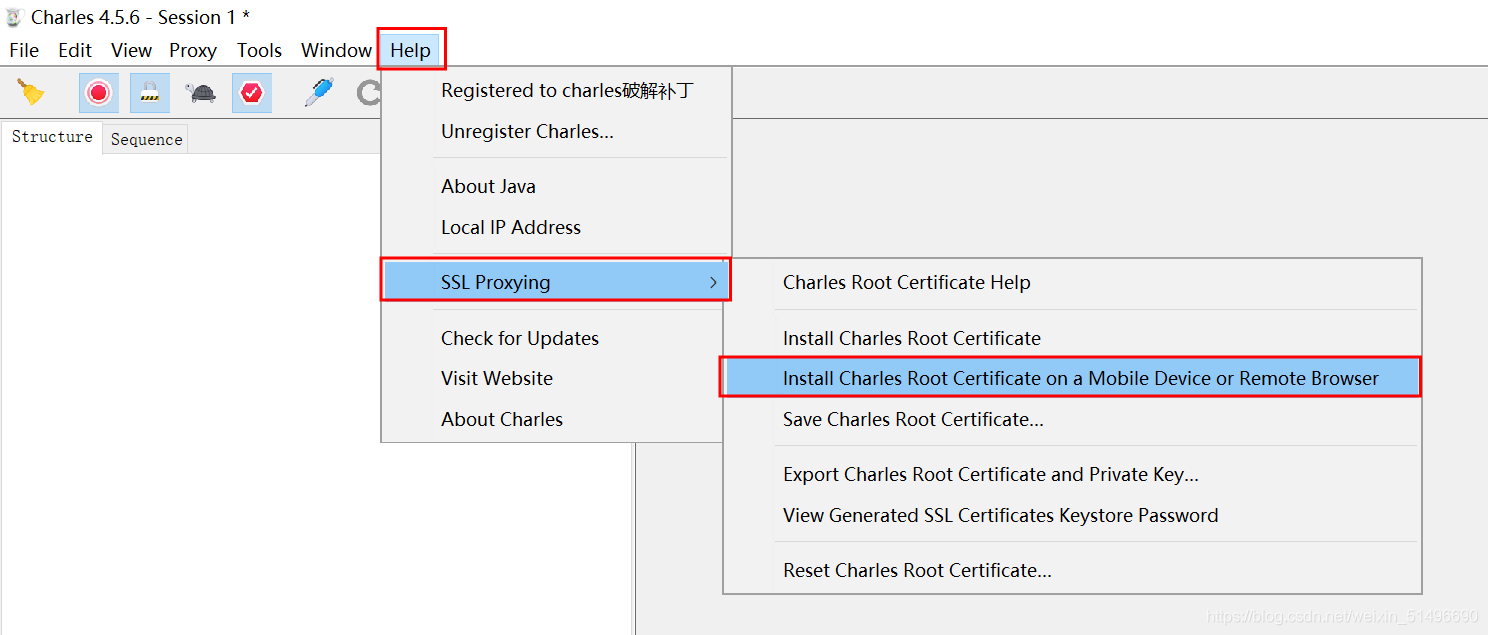Clear the session with the broom icon
Image resolution: width=1488 pixels, height=635 pixels.
31,93
